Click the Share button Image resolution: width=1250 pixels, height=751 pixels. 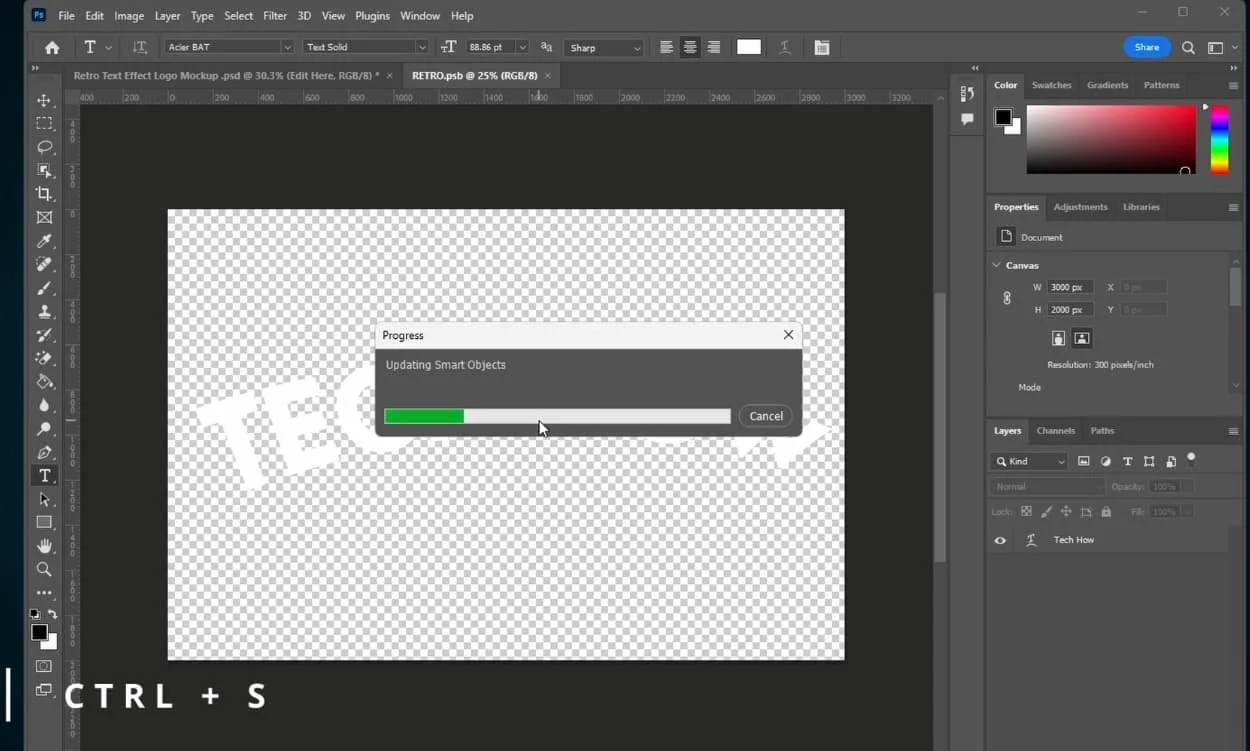pos(1147,47)
